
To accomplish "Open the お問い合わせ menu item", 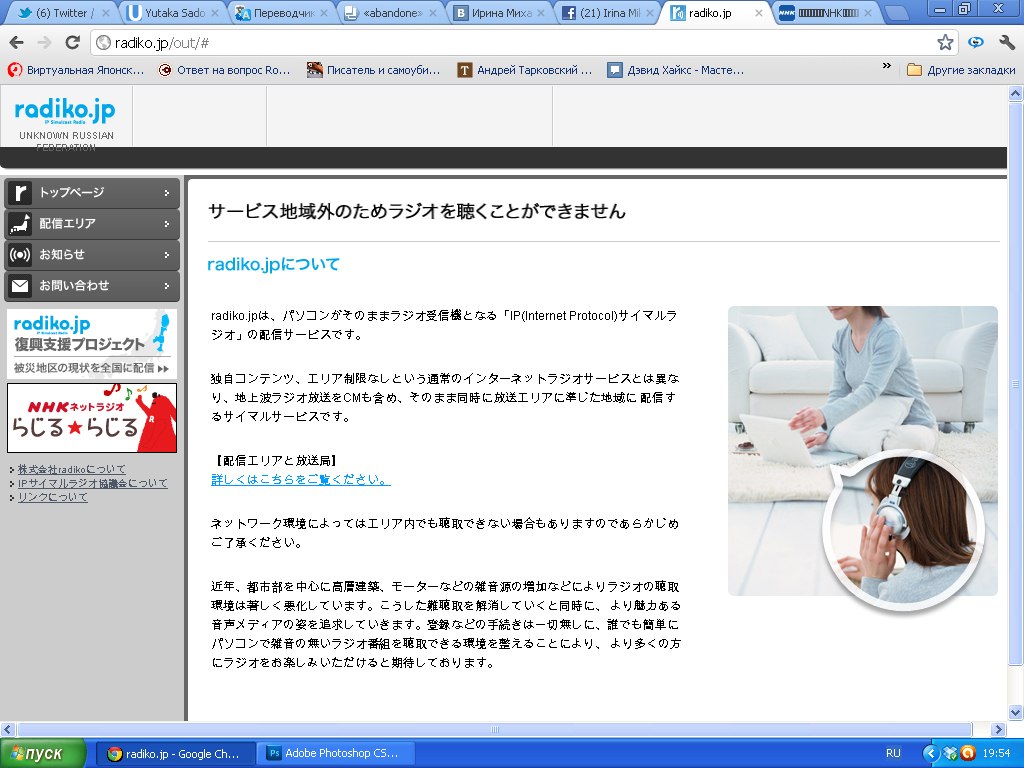I will coord(92,285).
